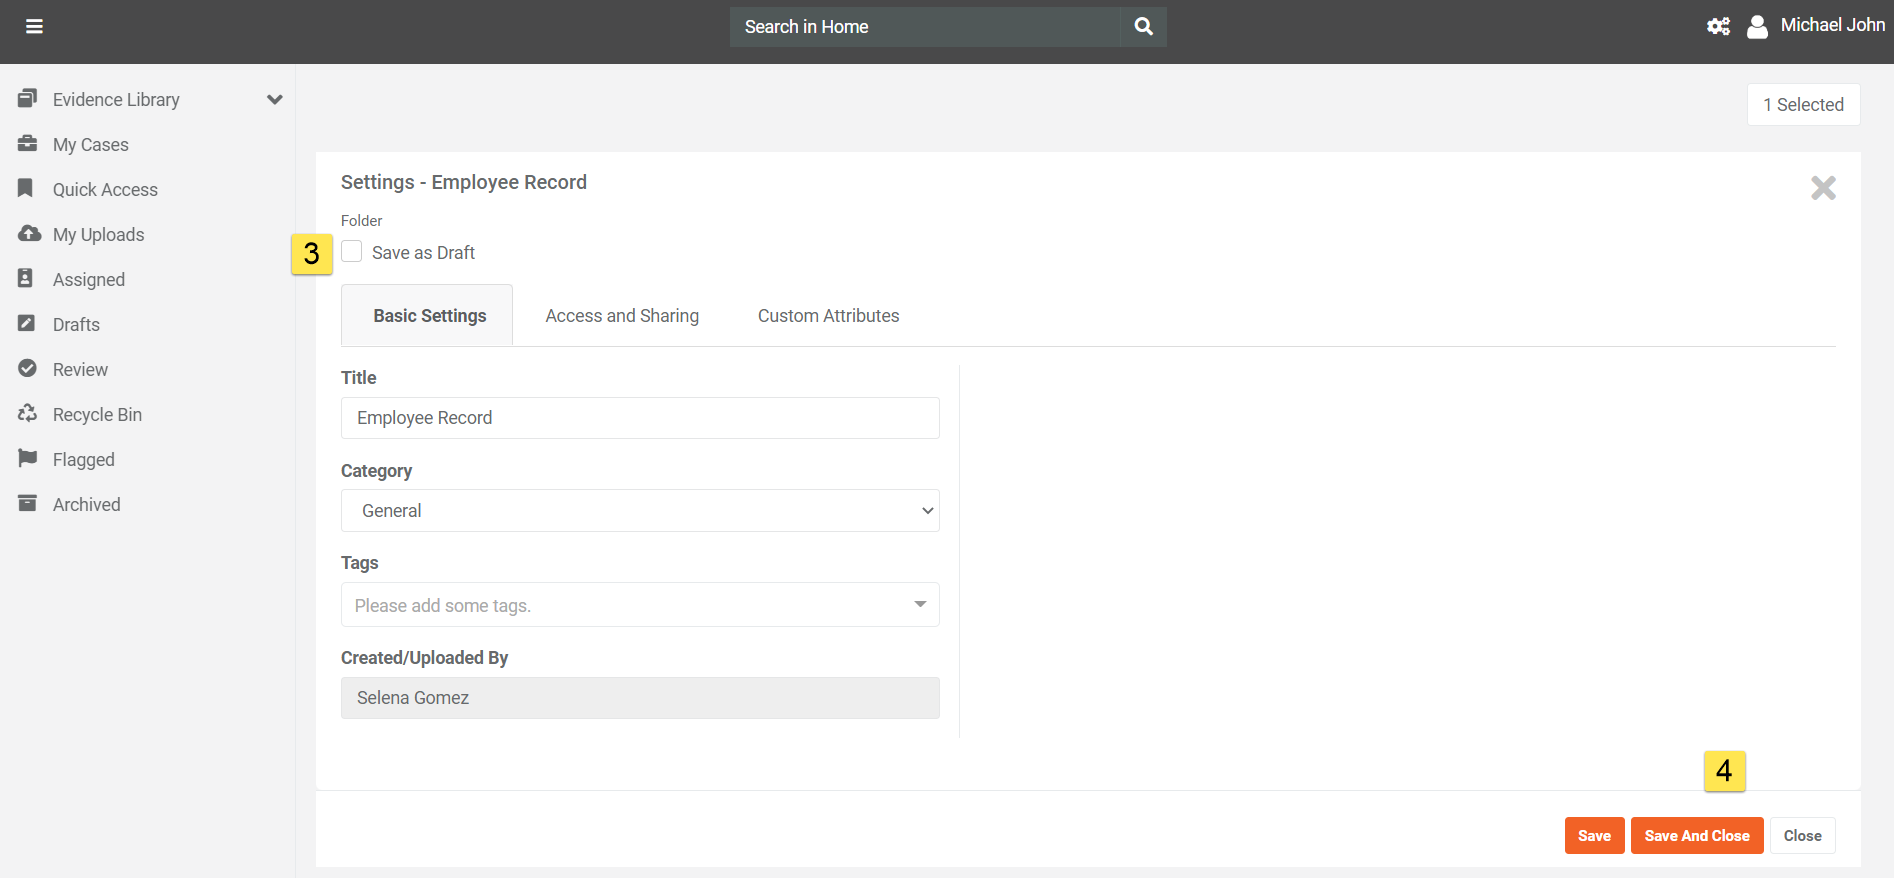Open the Category dropdown
This screenshot has height=878, width=1894.
(640, 511)
